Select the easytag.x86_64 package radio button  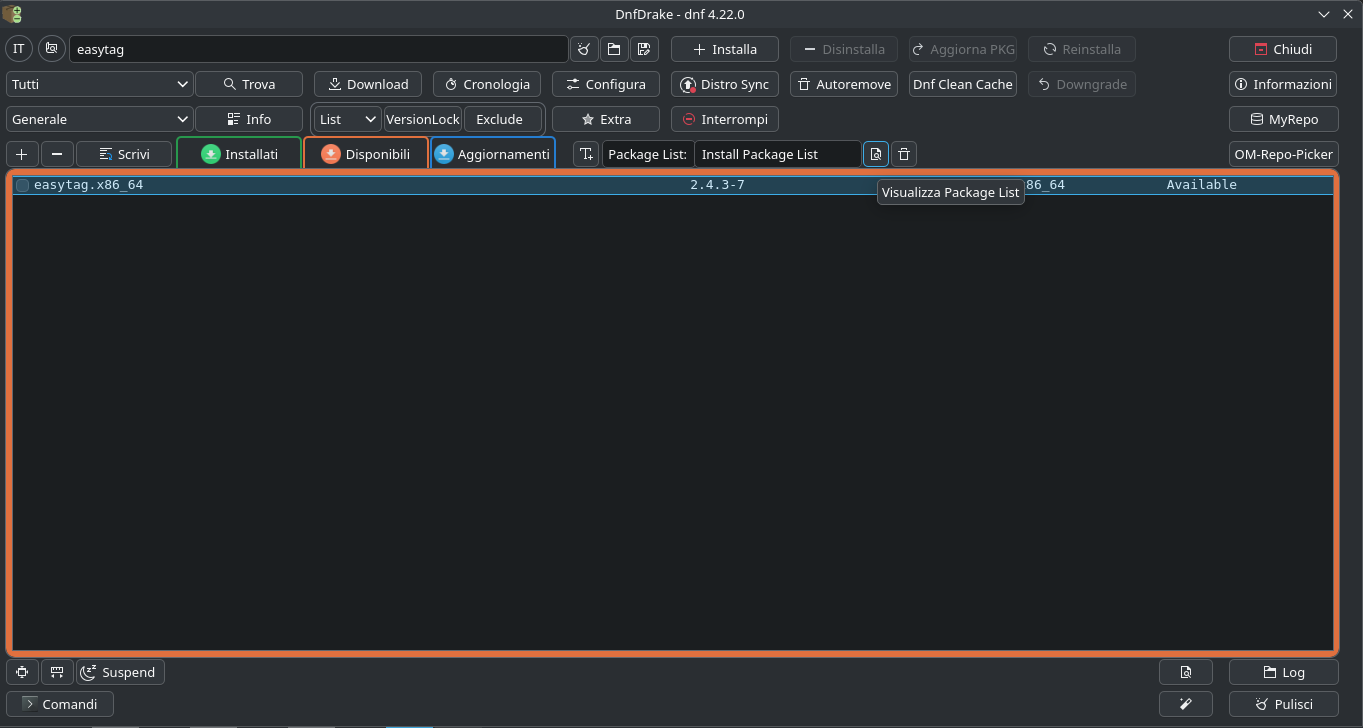22,185
